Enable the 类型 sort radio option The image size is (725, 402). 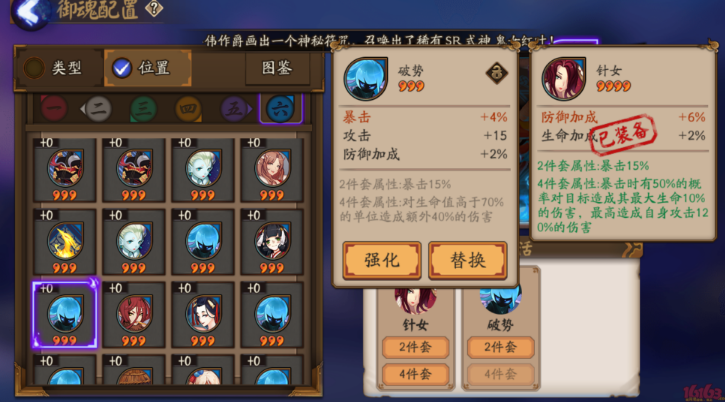34,68
